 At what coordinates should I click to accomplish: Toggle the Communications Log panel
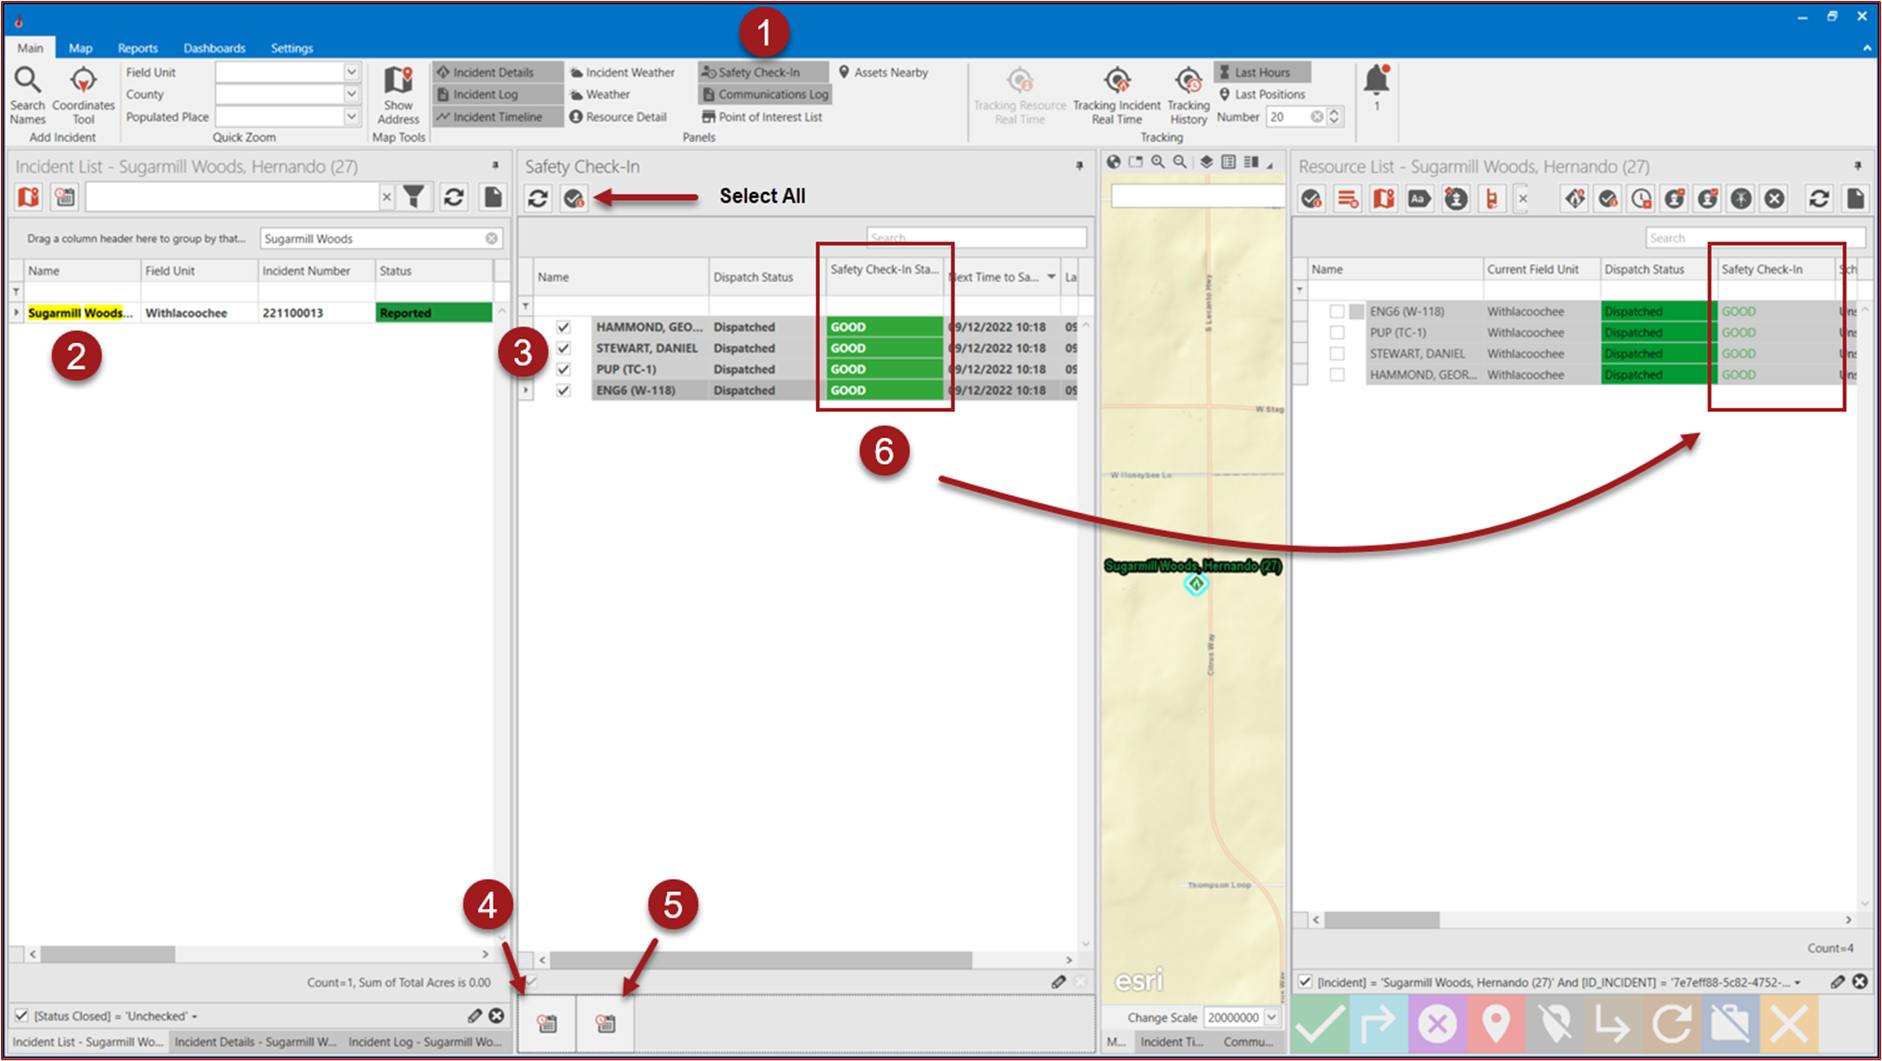tap(765, 94)
